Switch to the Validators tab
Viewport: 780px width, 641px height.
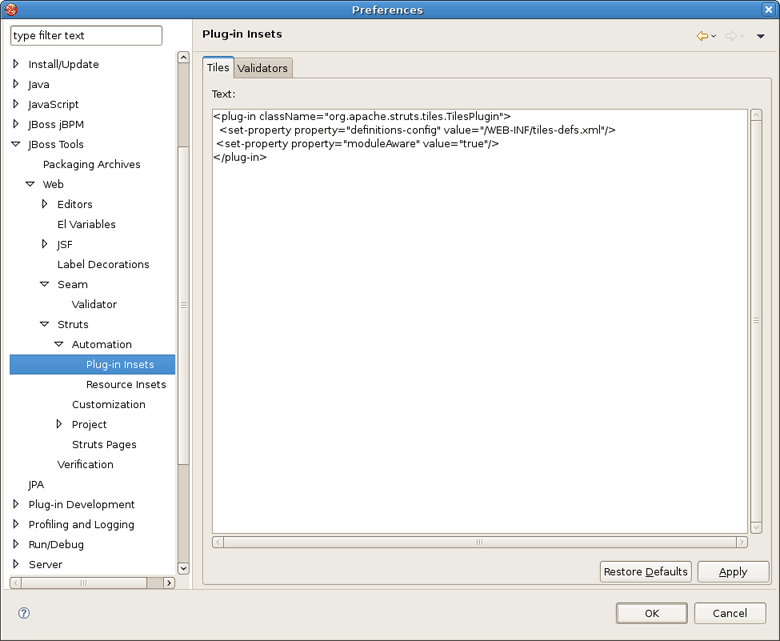click(263, 68)
